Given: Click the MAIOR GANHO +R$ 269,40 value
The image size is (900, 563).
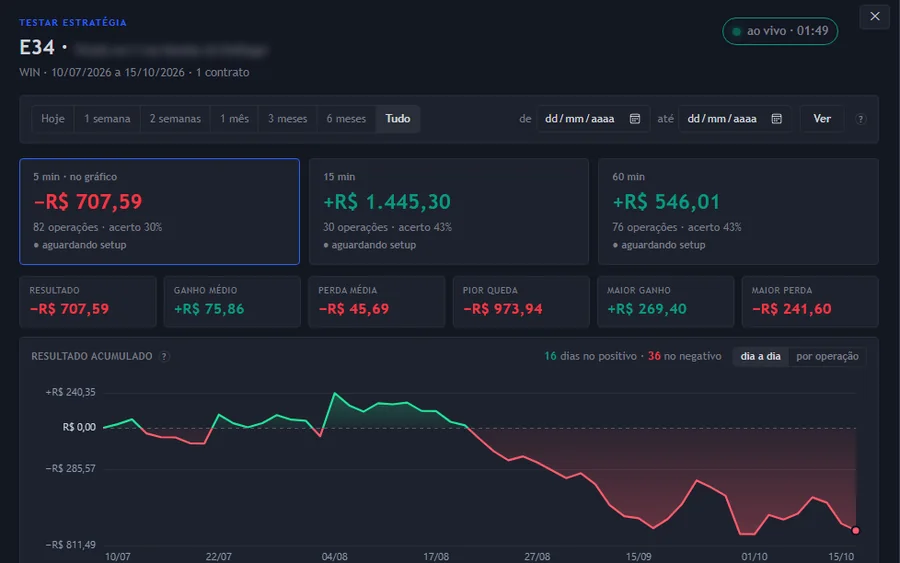Looking at the screenshot, I should click(647, 309).
